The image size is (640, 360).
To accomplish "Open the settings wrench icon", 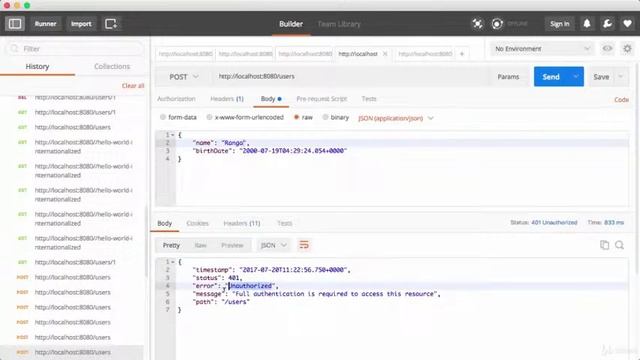I will 607,24.
